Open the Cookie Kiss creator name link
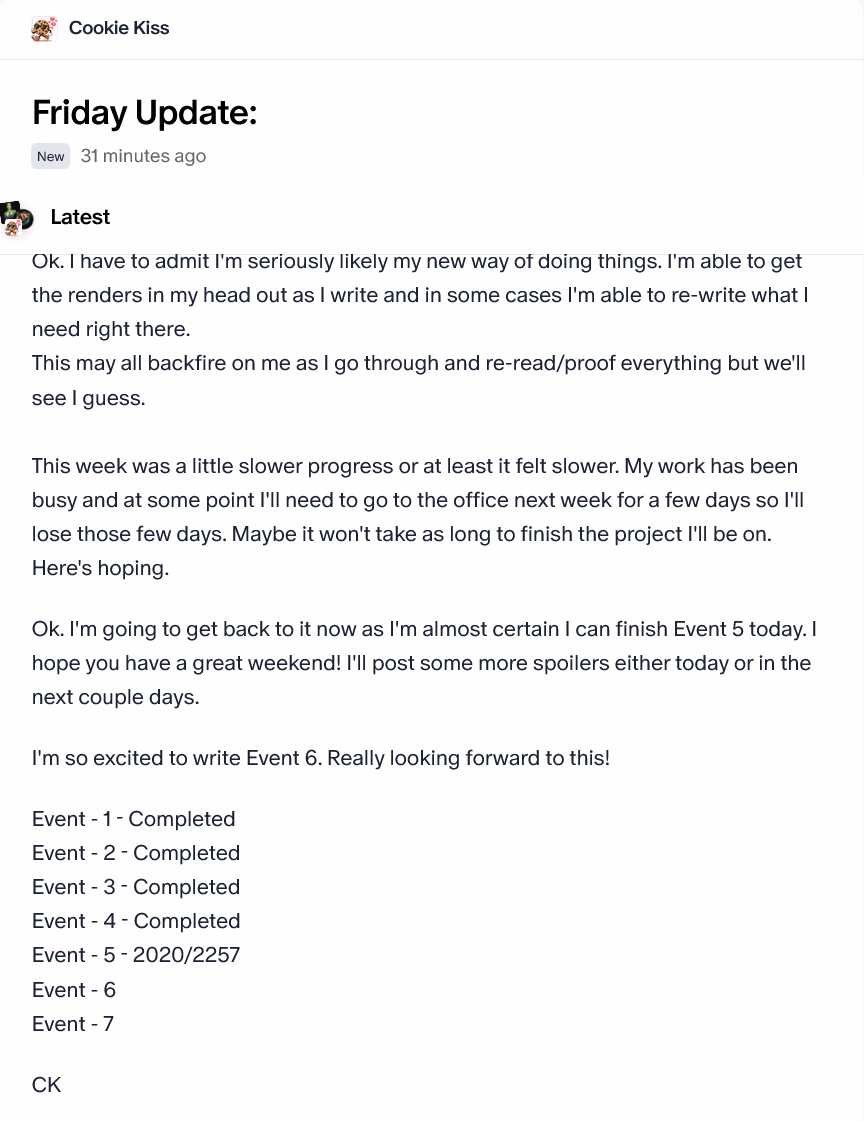Viewport: 864px width, 1121px height. click(x=119, y=28)
